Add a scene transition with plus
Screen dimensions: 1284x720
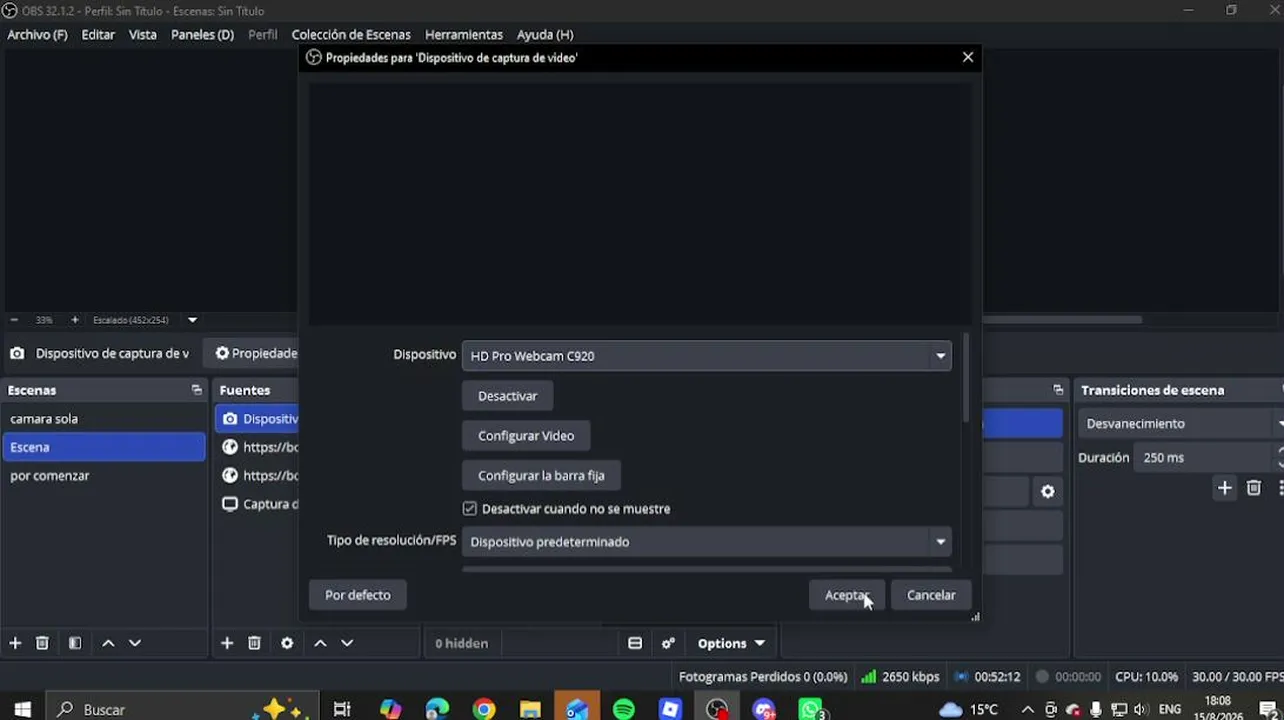1224,488
